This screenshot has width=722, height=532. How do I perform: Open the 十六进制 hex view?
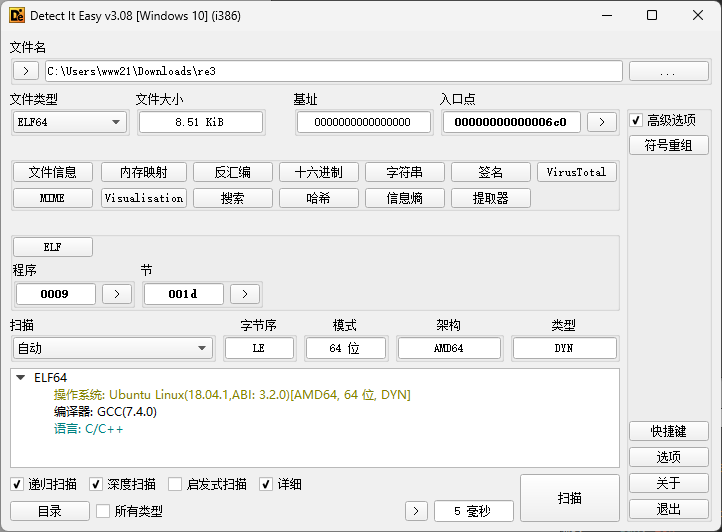(x=319, y=172)
